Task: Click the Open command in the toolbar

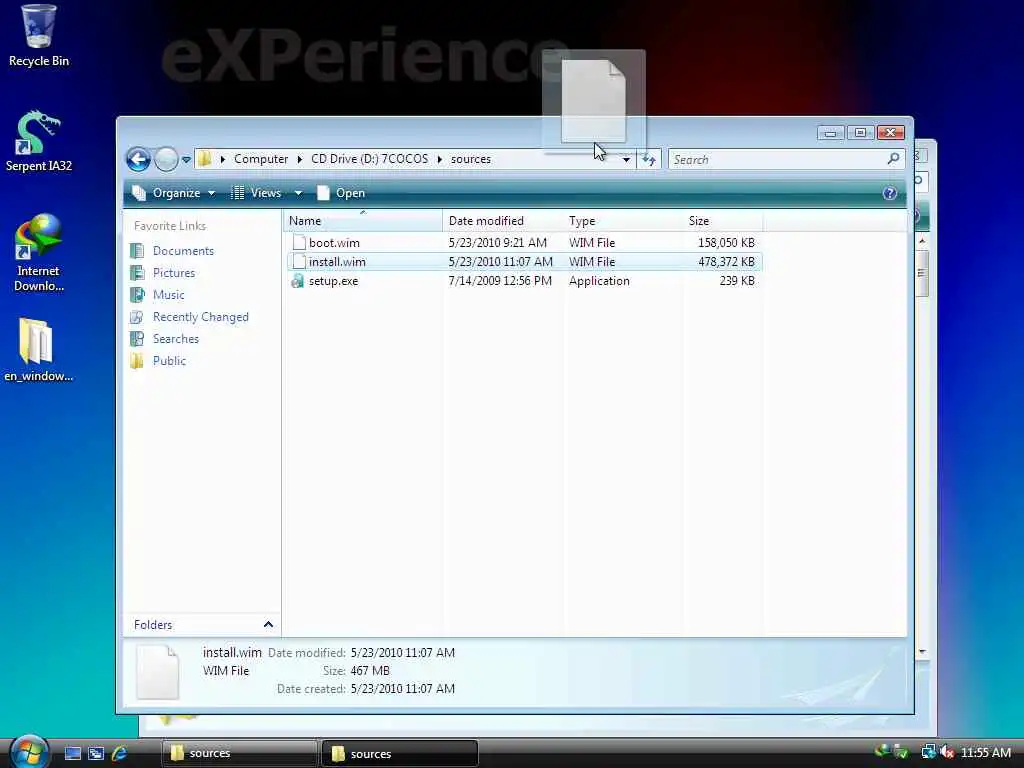Action: point(341,193)
